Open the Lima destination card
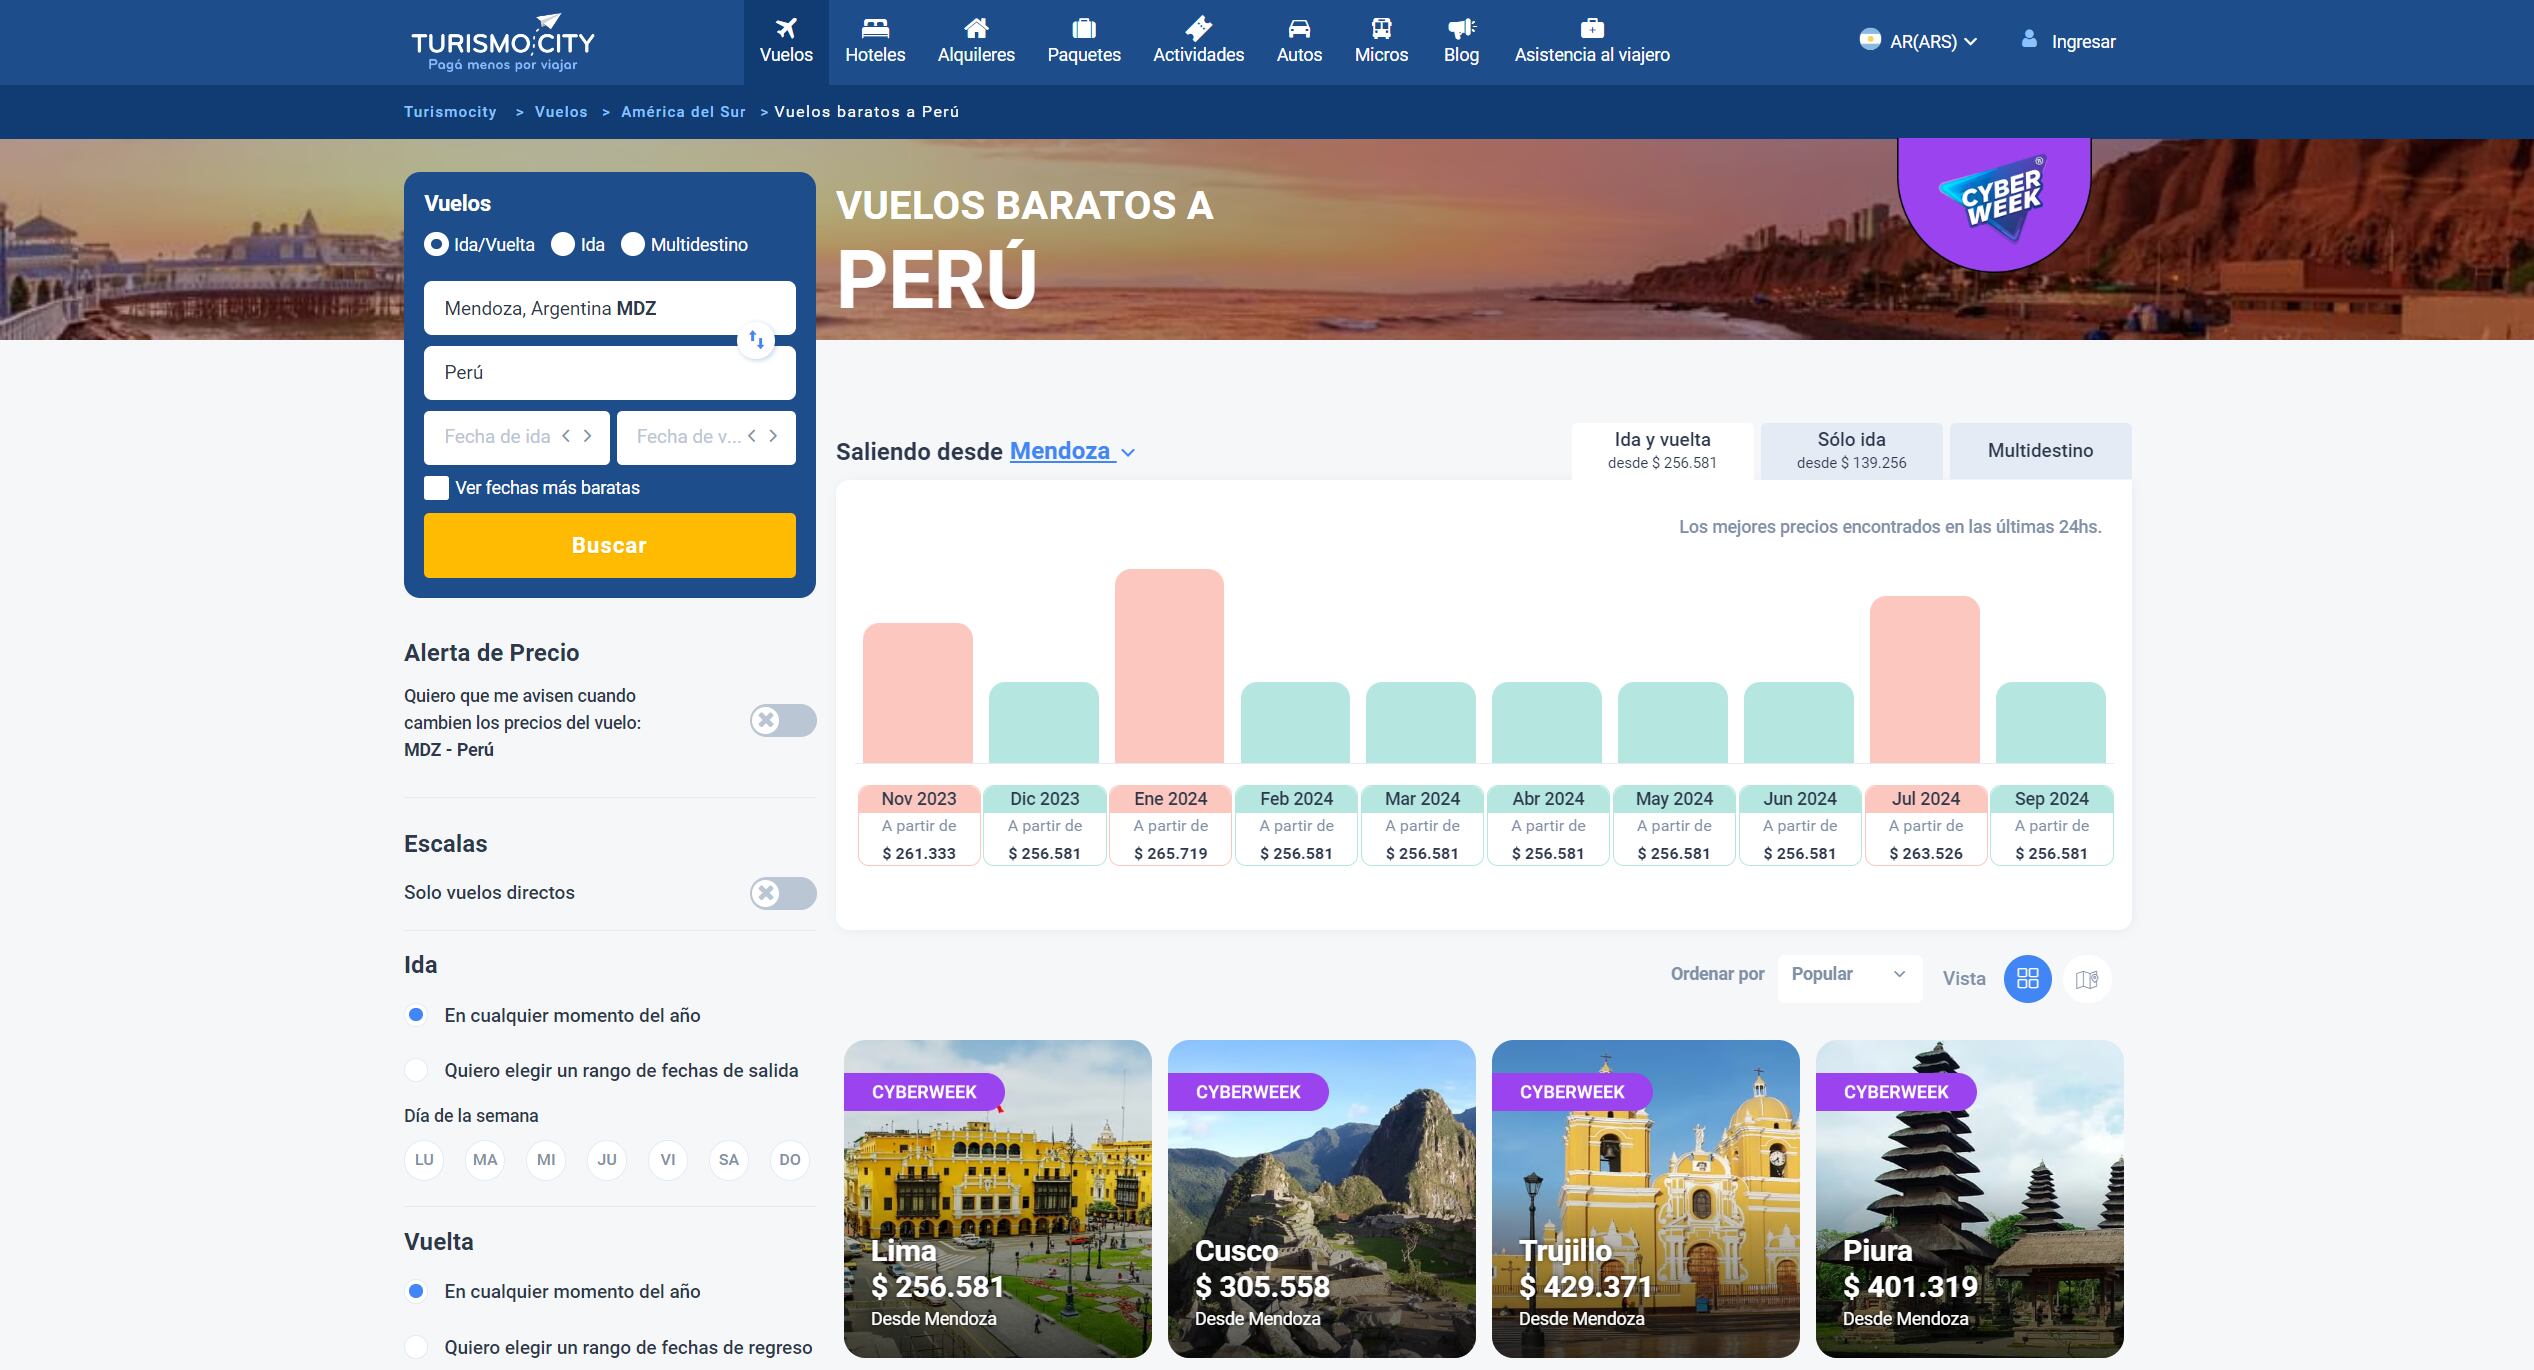Screen dimensions: 2534x1370 click(997, 1198)
